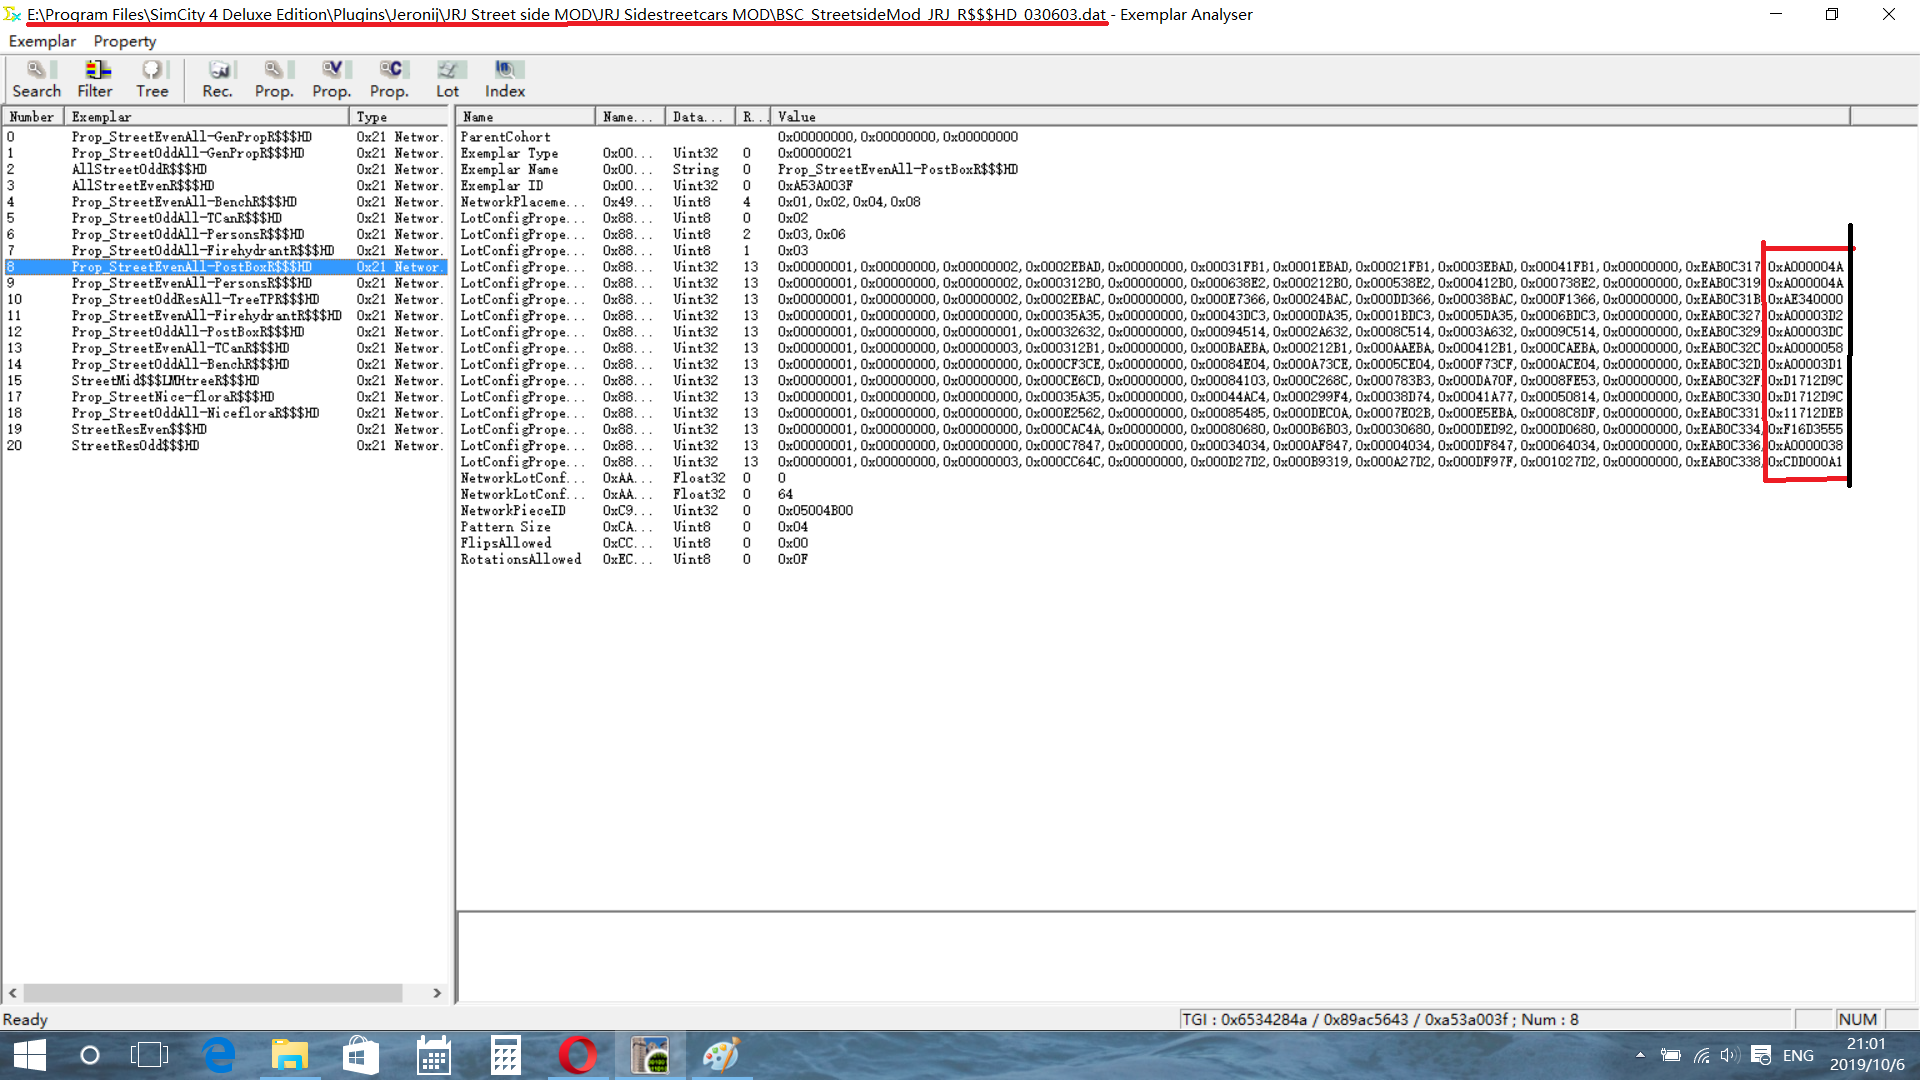The image size is (1920, 1080).
Task: Select Prop_StreetOddAll-PostBoxR$$$HD row
Action: pos(225,332)
